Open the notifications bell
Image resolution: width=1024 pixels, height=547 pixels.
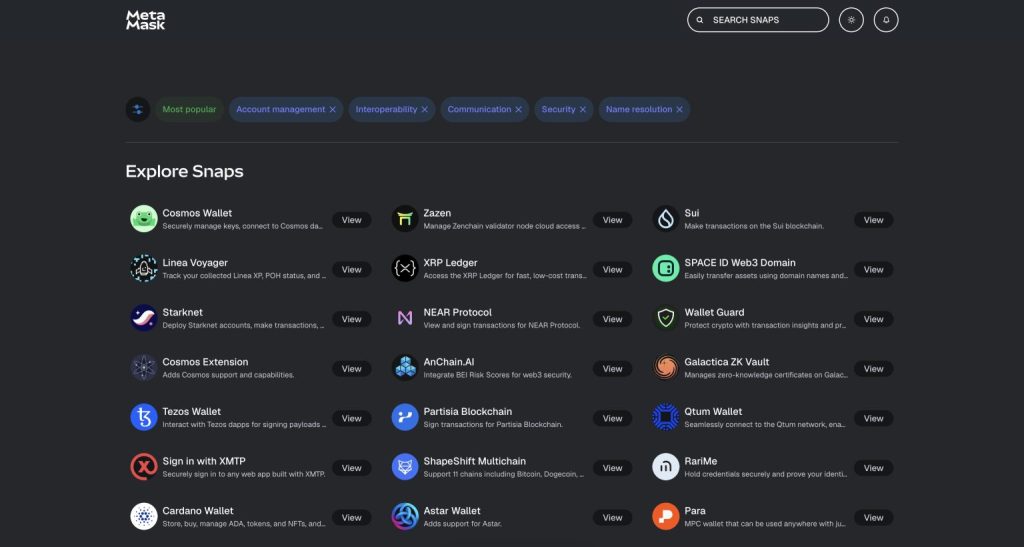click(886, 20)
